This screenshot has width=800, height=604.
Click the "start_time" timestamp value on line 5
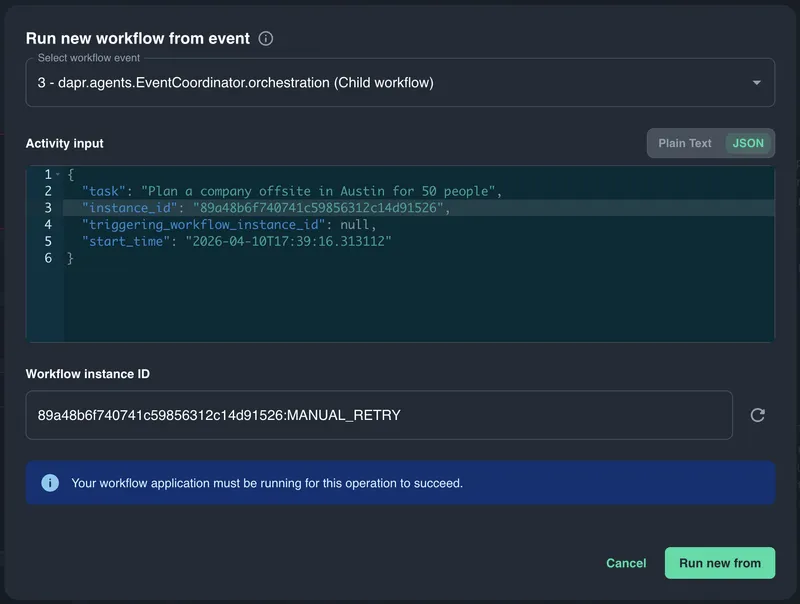[286, 242]
